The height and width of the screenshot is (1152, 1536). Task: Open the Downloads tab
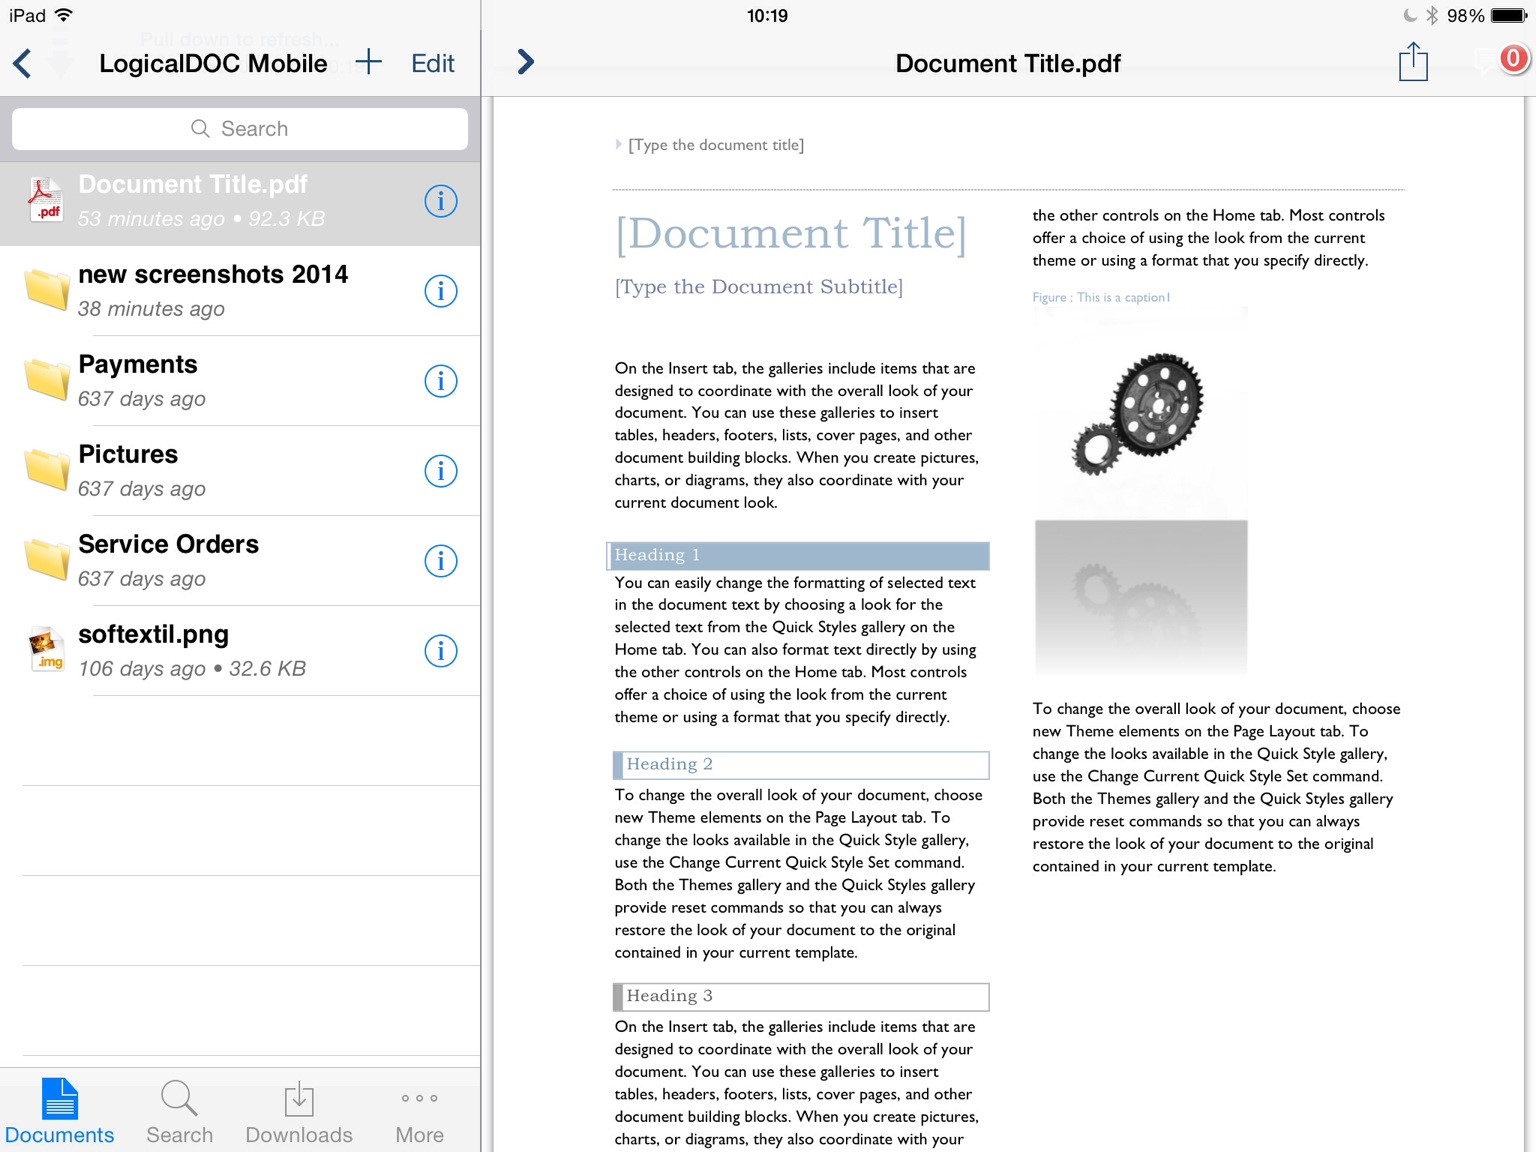(x=299, y=1112)
